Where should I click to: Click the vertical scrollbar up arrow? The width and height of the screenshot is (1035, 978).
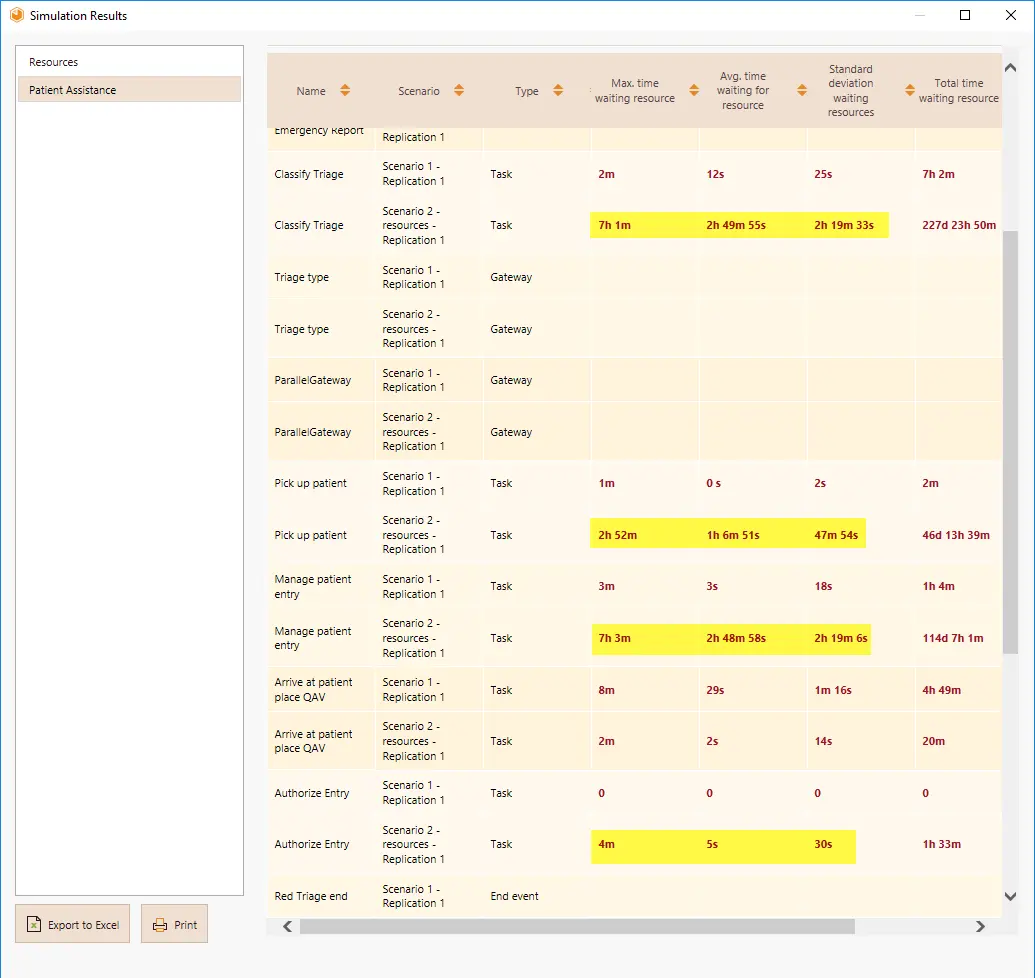coord(1010,68)
